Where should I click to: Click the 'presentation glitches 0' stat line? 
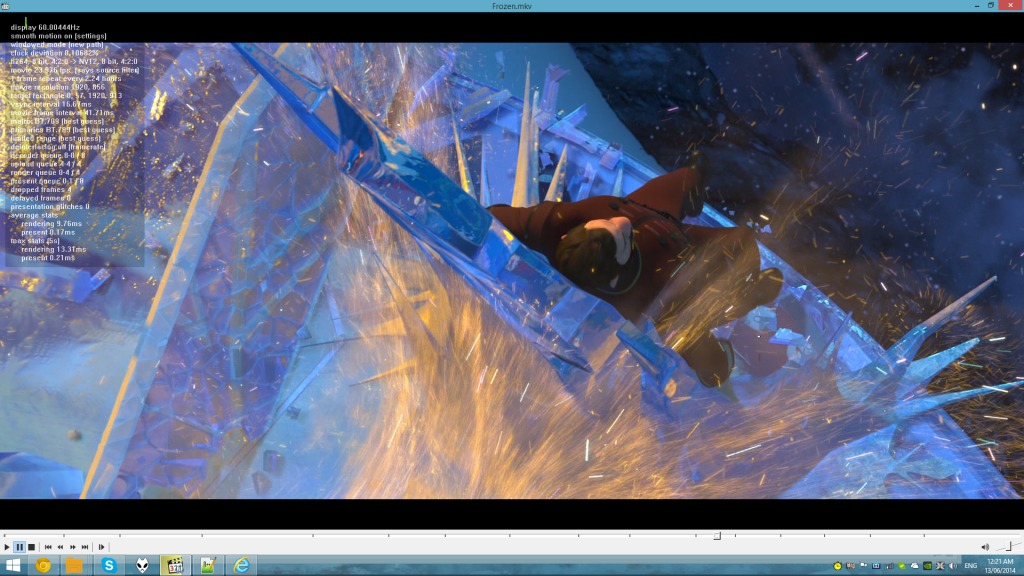pos(50,206)
